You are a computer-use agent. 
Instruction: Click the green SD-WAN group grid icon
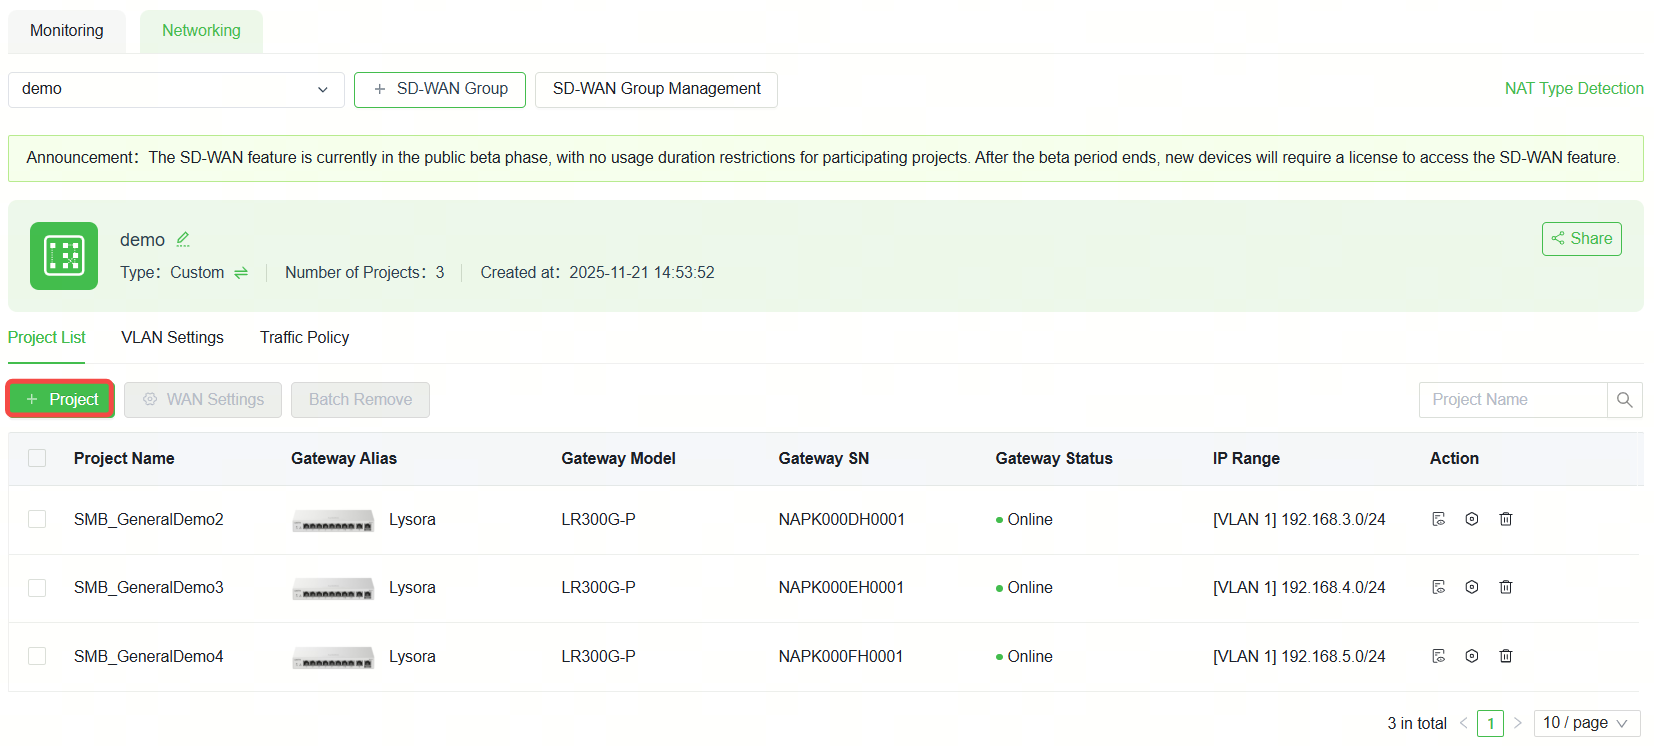[x=64, y=256]
